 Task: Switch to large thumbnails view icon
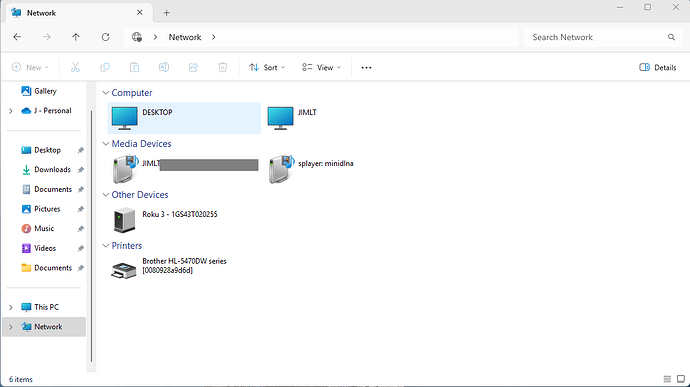click(681, 379)
